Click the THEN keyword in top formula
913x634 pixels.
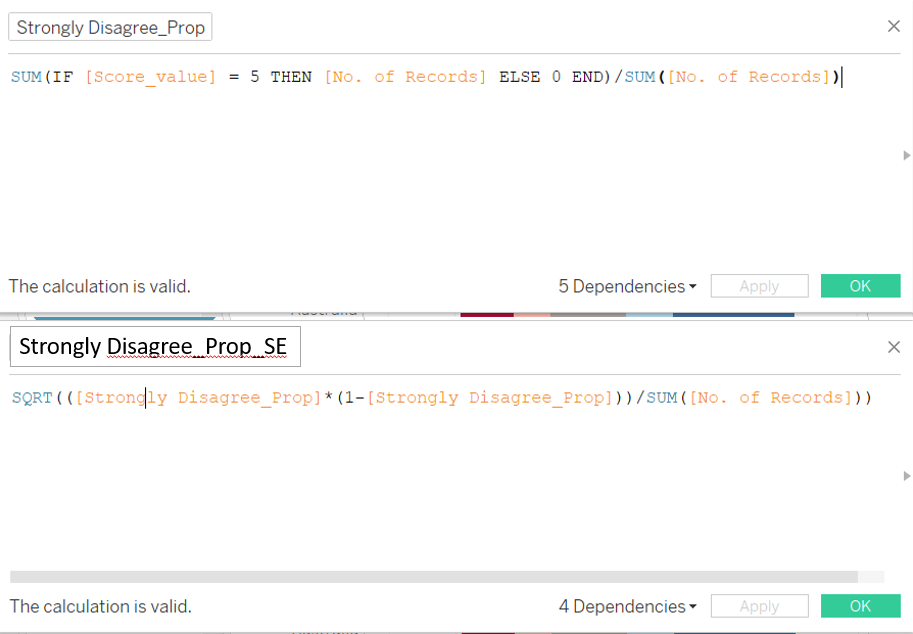pyautogui.click(x=291, y=77)
